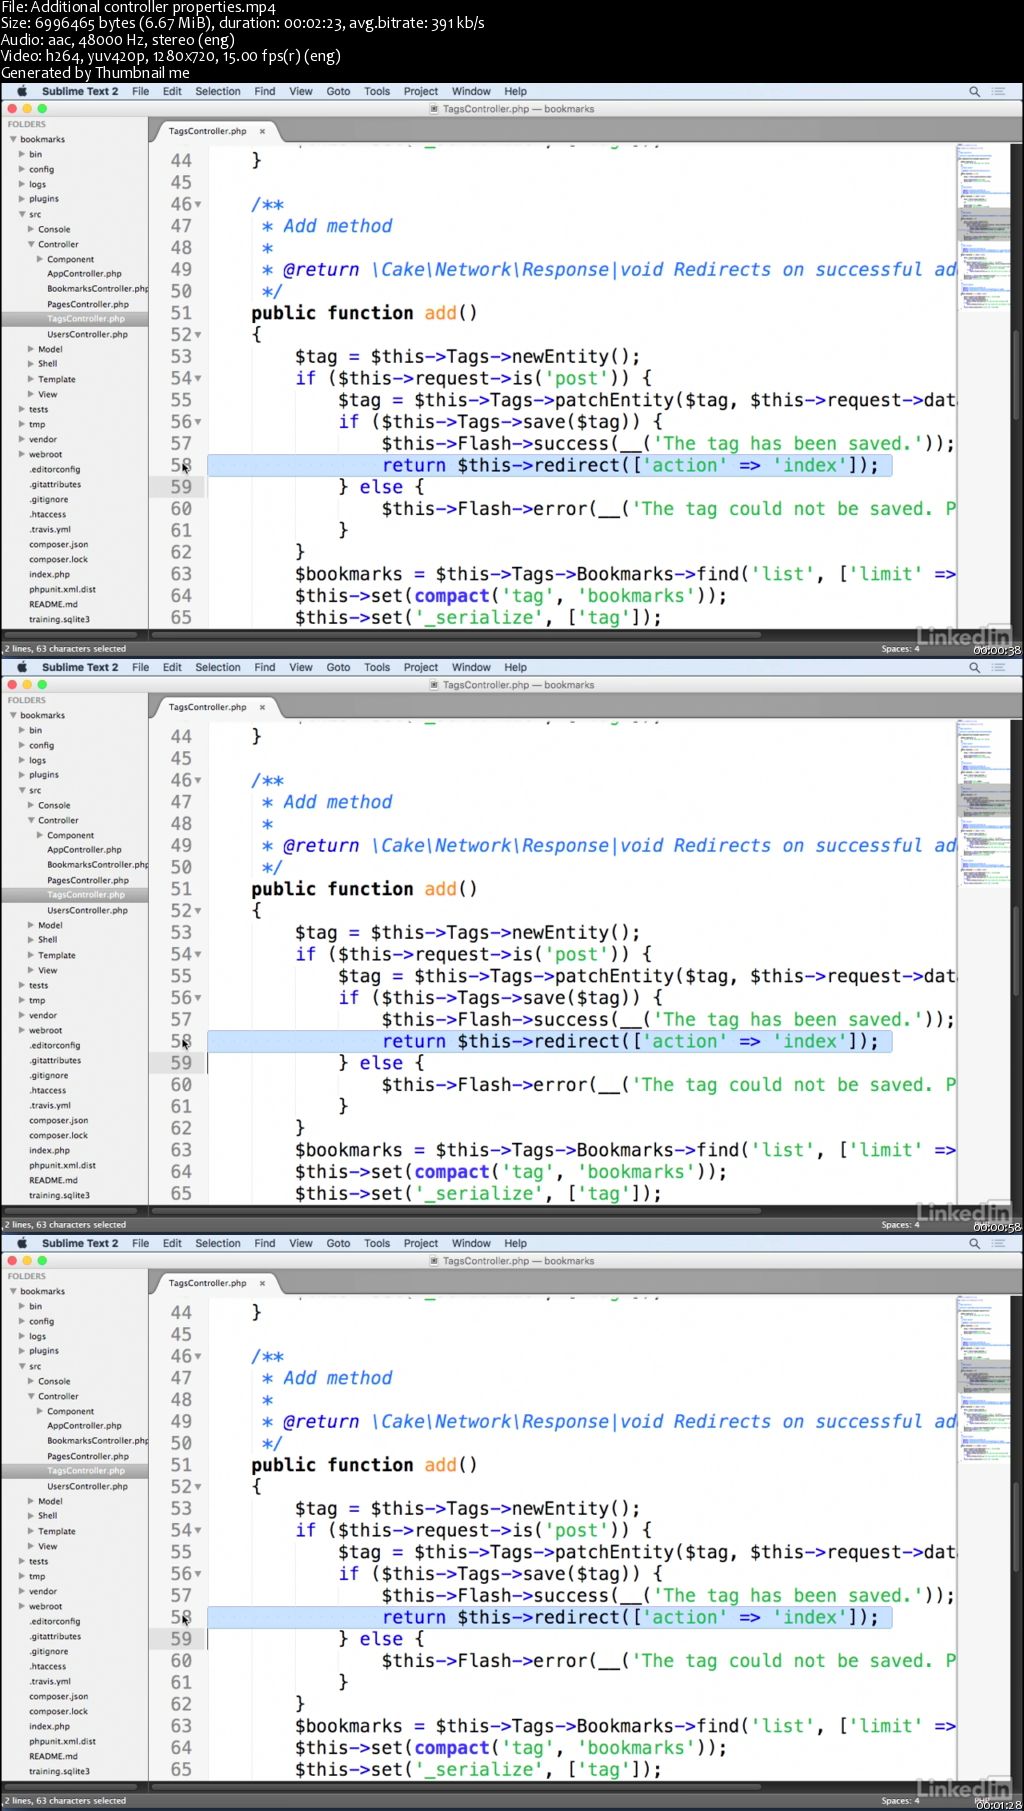Open the File menu in the 00:00:38 frame

click(x=141, y=91)
